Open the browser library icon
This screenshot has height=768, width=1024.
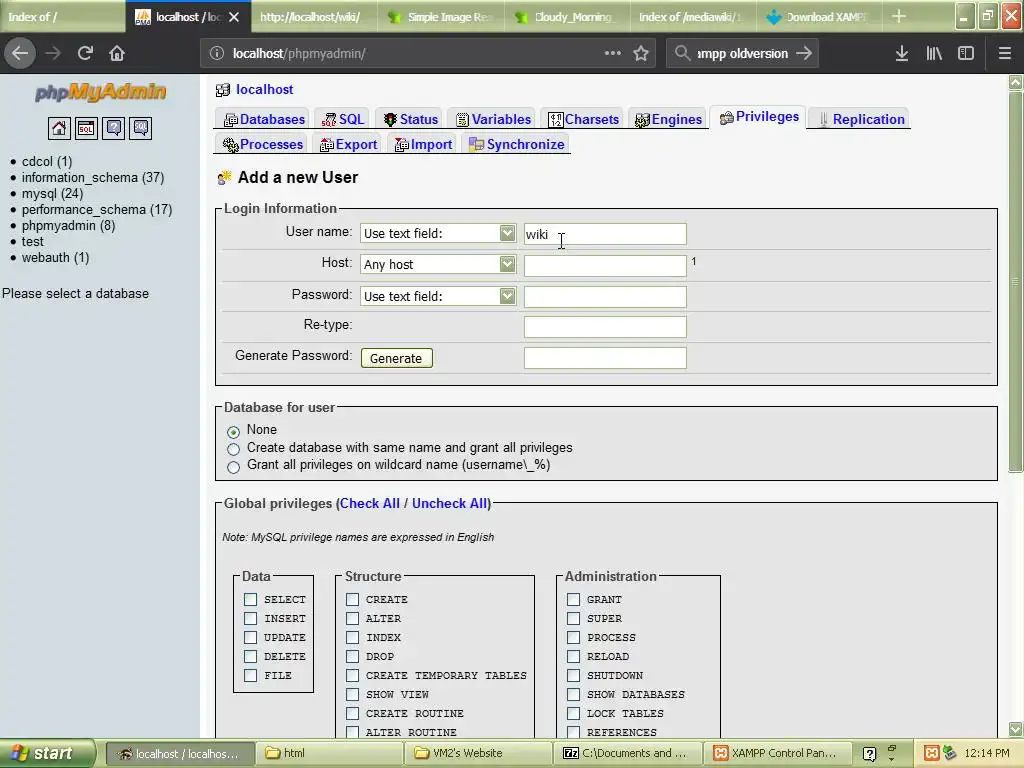point(934,53)
